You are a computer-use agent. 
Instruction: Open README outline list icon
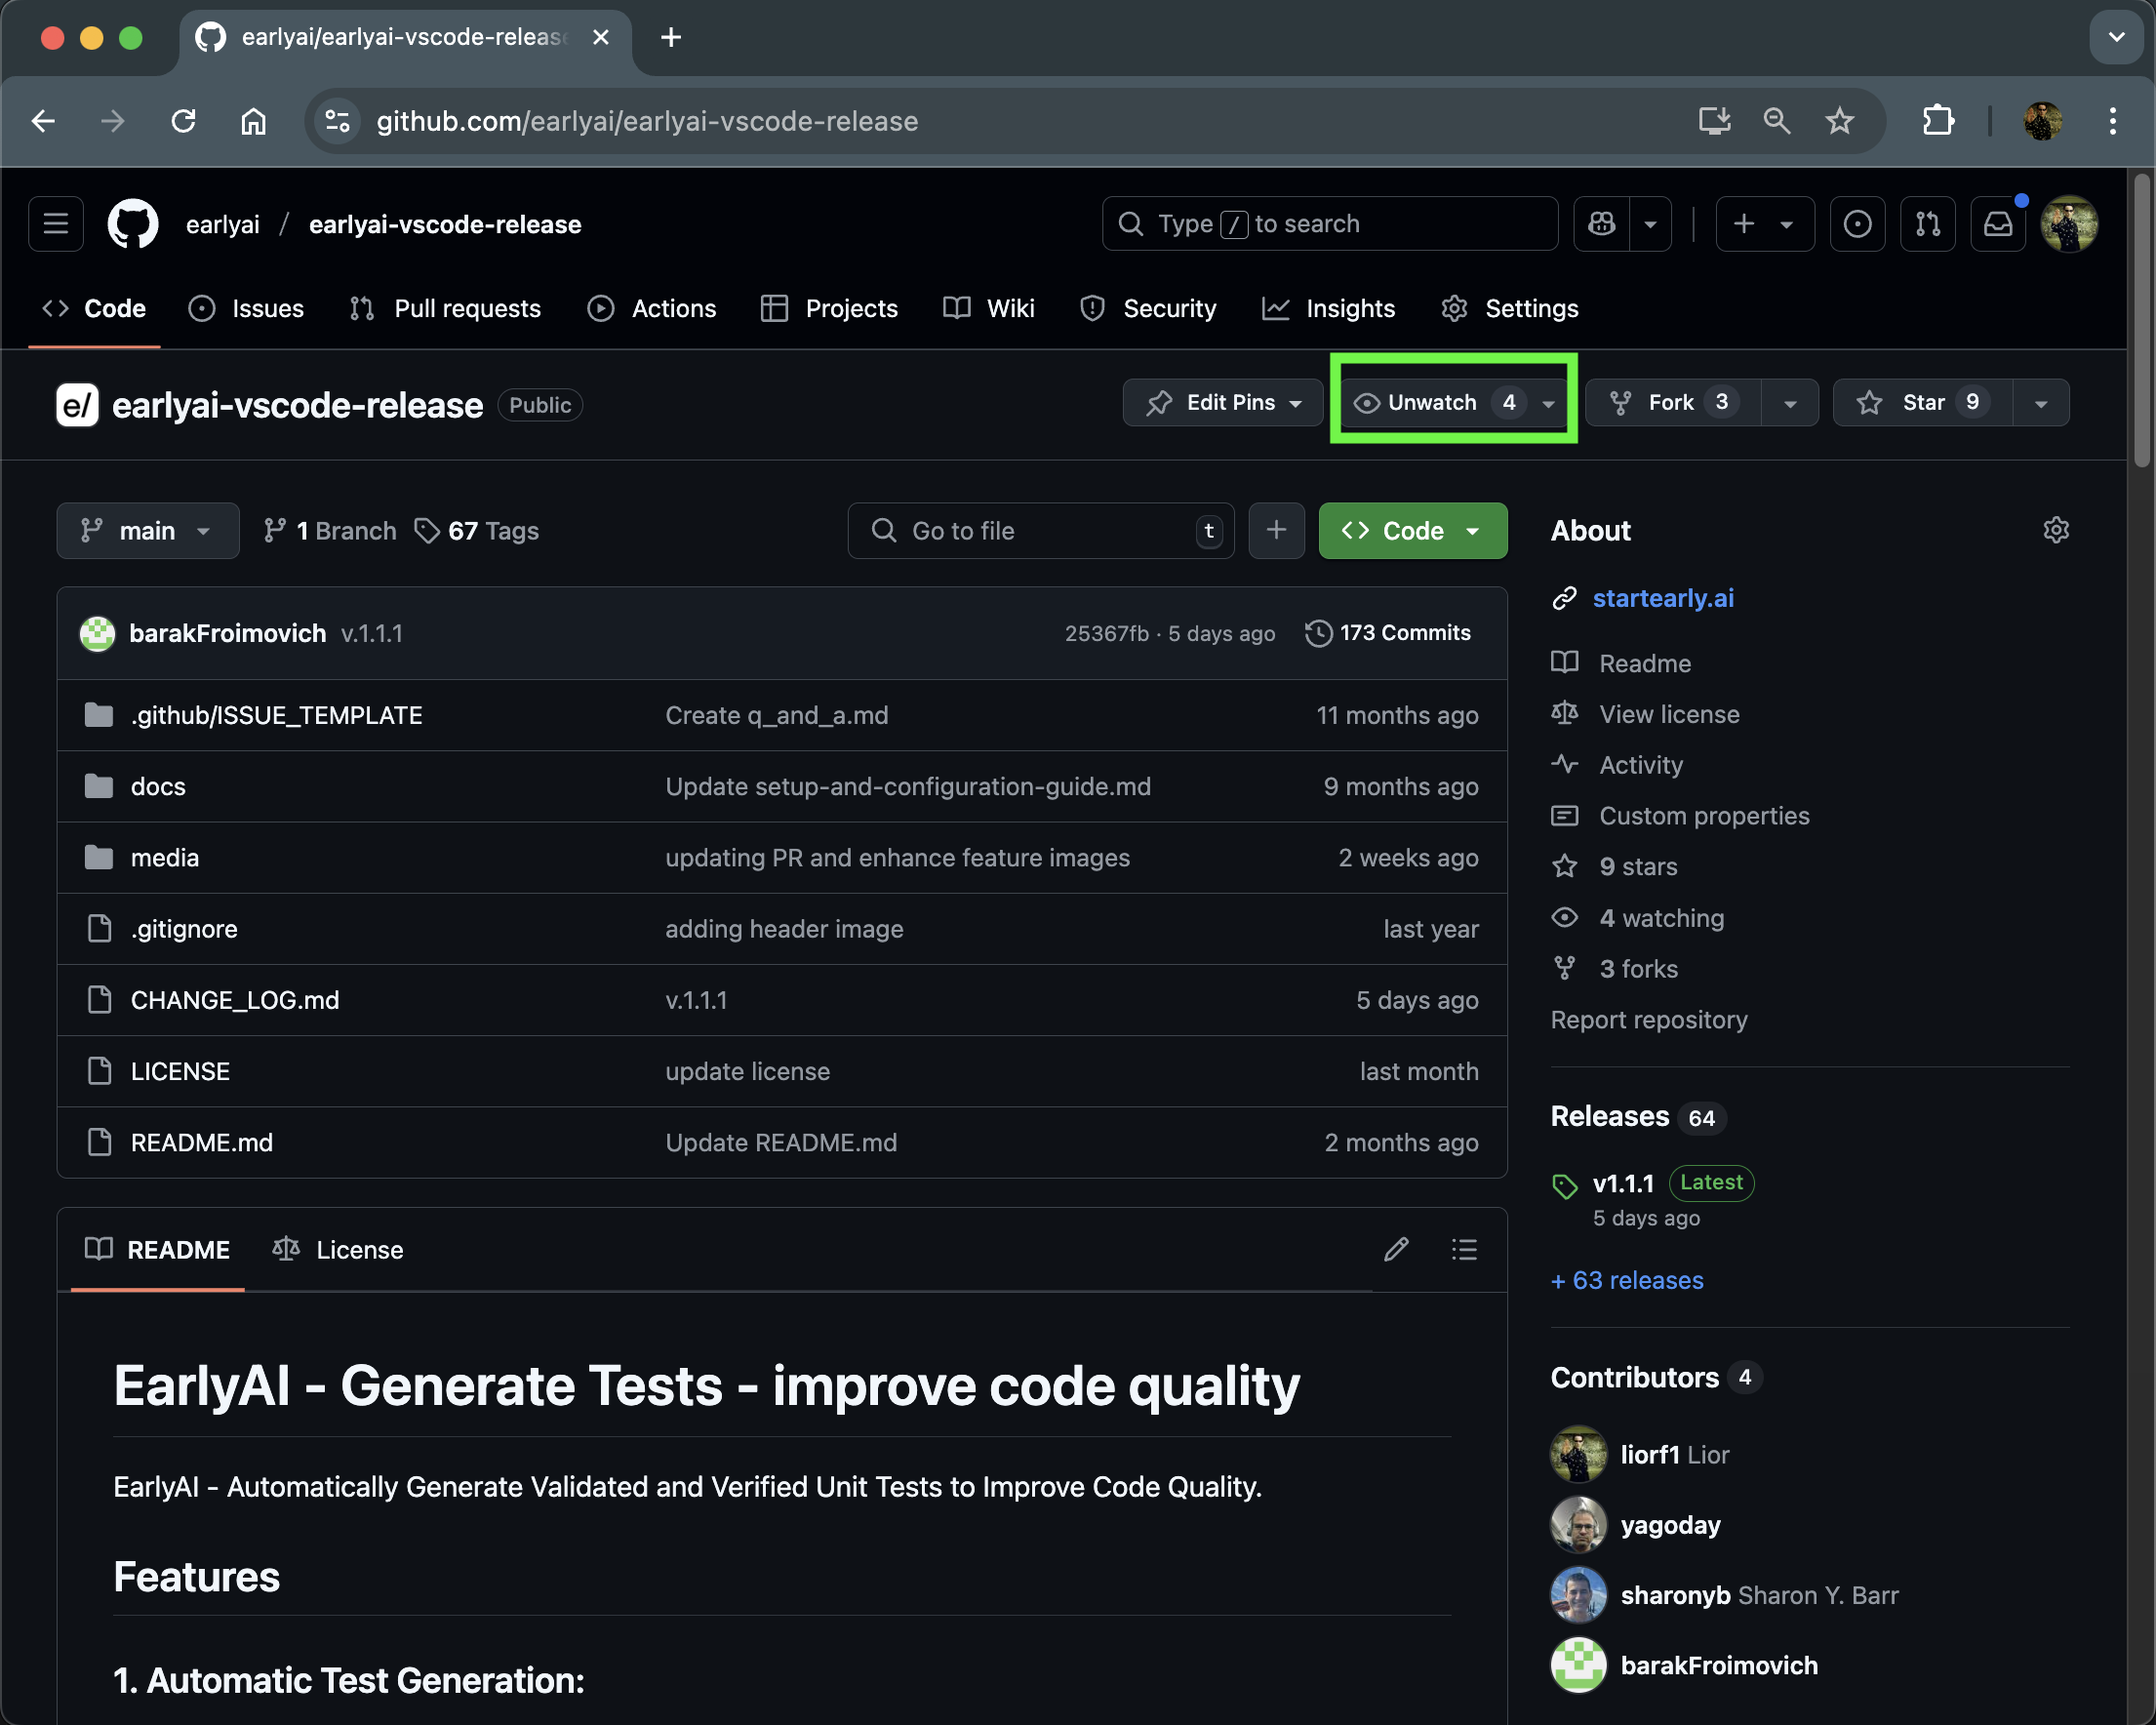coord(1464,1249)
